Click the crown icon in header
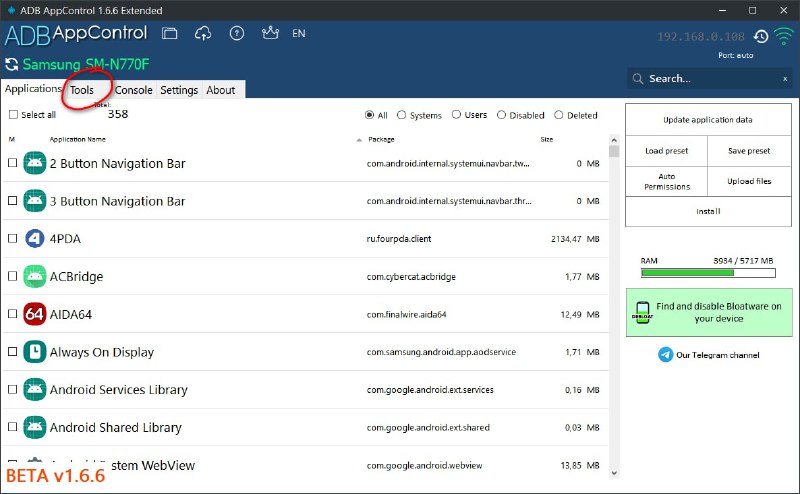This screenshot has width=800, height=494. tap(270, 33)
